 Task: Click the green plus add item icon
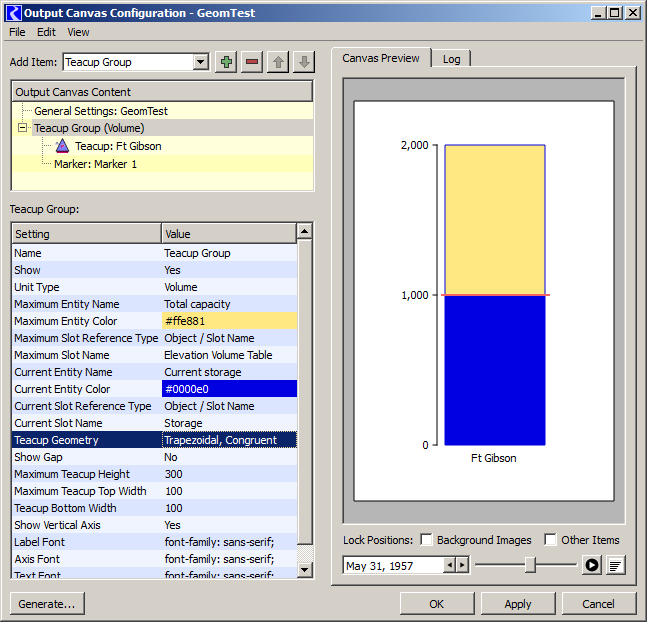coord(226,62)
